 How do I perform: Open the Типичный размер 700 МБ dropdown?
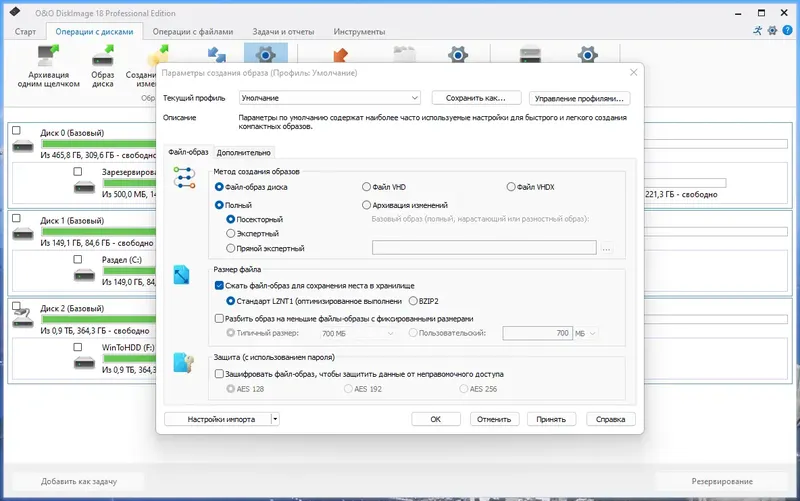[x=358, y=333]
